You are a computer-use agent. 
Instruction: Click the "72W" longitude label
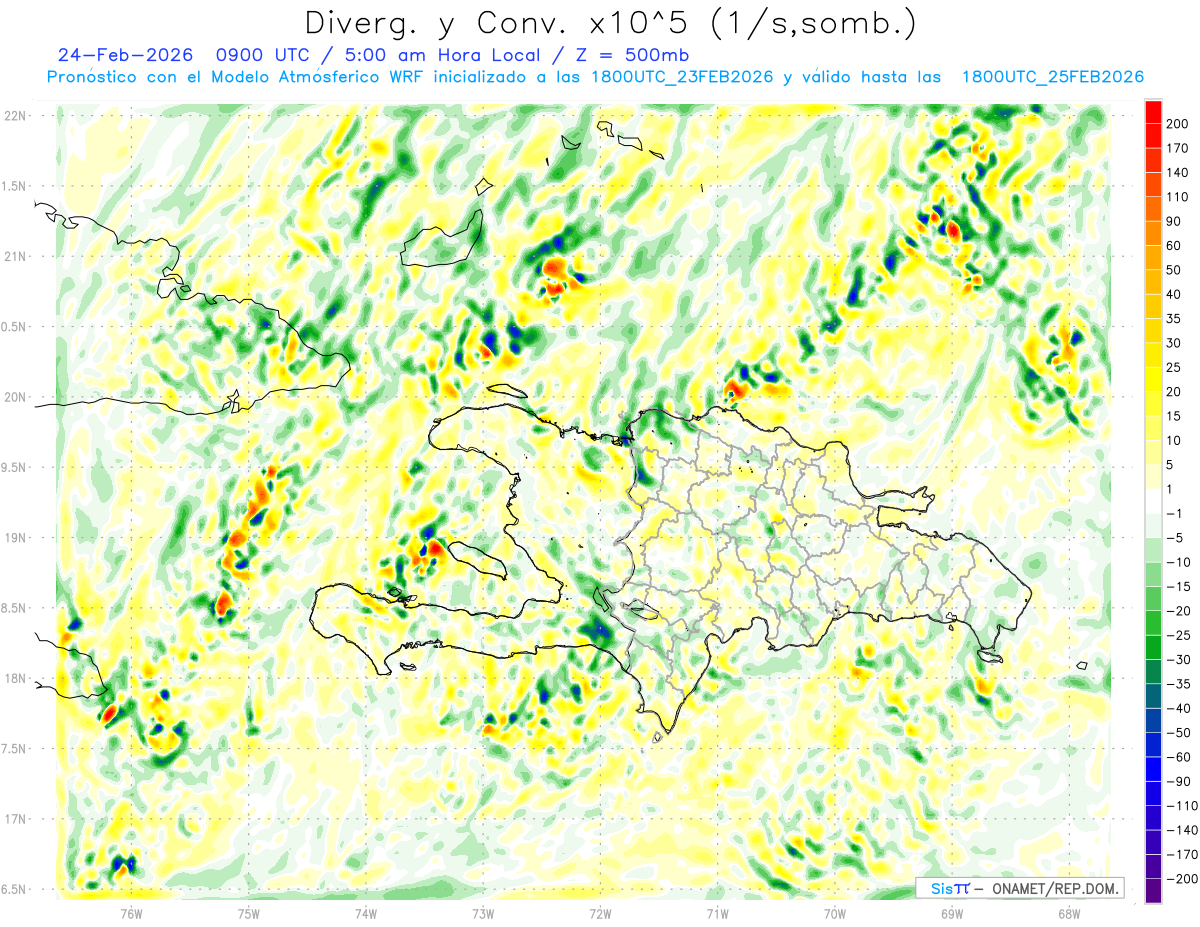pyautogui.click(x=600, y=912)
